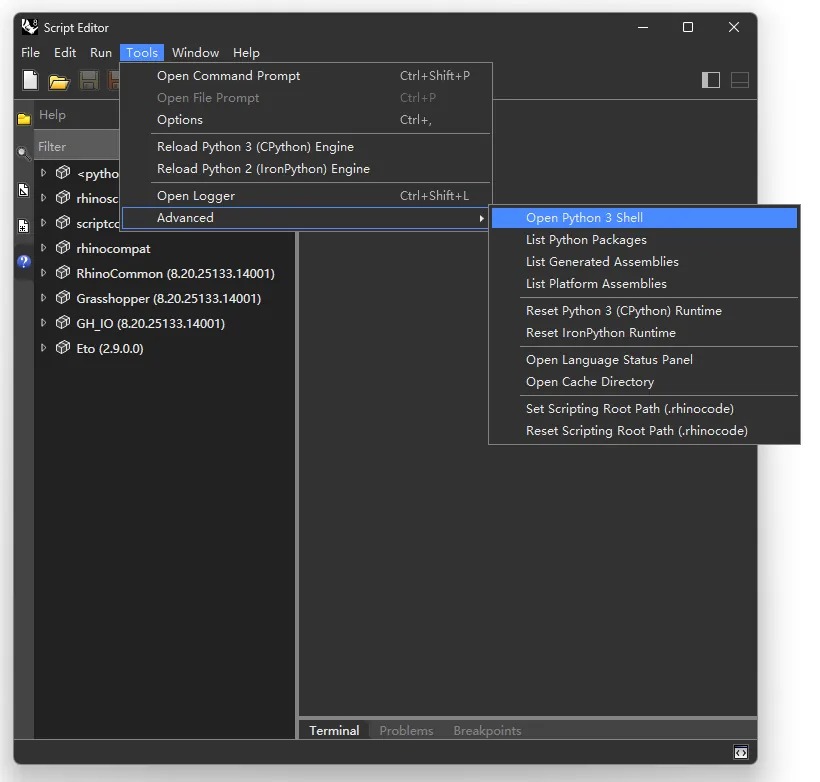Click the code brackets icon in status bar
This screenshot has height=782, width=820.
pos(740,752)
